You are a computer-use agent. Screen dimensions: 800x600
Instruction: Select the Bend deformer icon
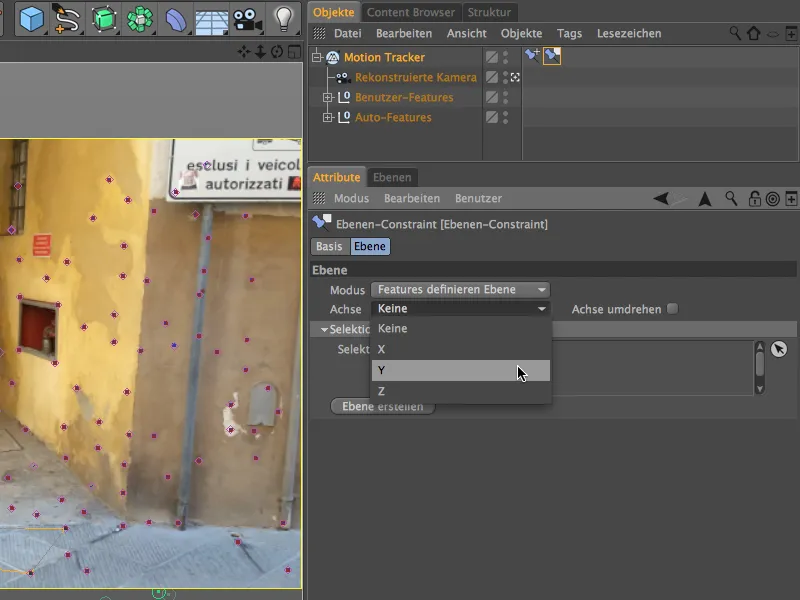point(176,19)
